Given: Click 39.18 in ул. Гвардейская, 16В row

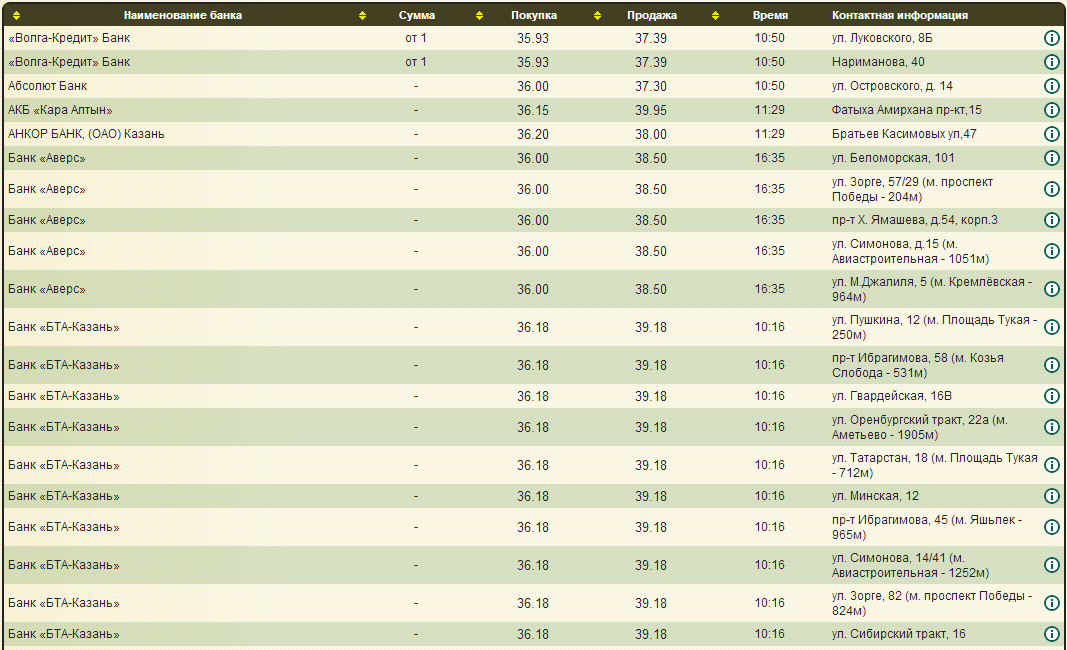Looking at the screenshot, I should [x=651, y=396].
